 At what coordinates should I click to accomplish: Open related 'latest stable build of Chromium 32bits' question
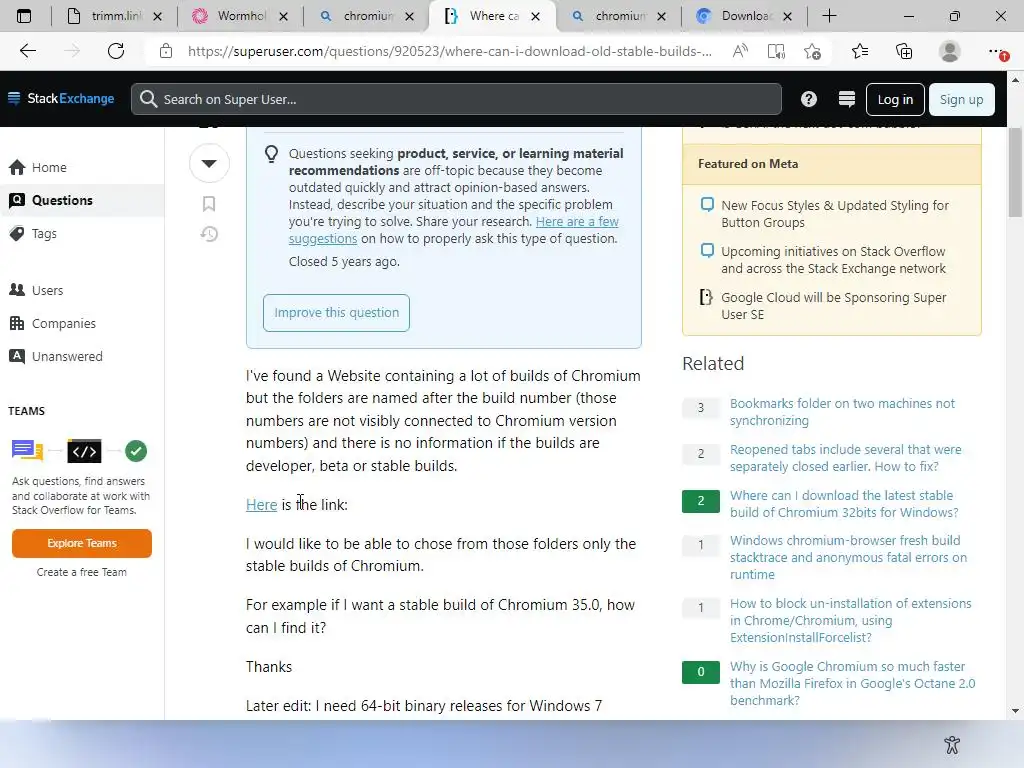(844, 504)
